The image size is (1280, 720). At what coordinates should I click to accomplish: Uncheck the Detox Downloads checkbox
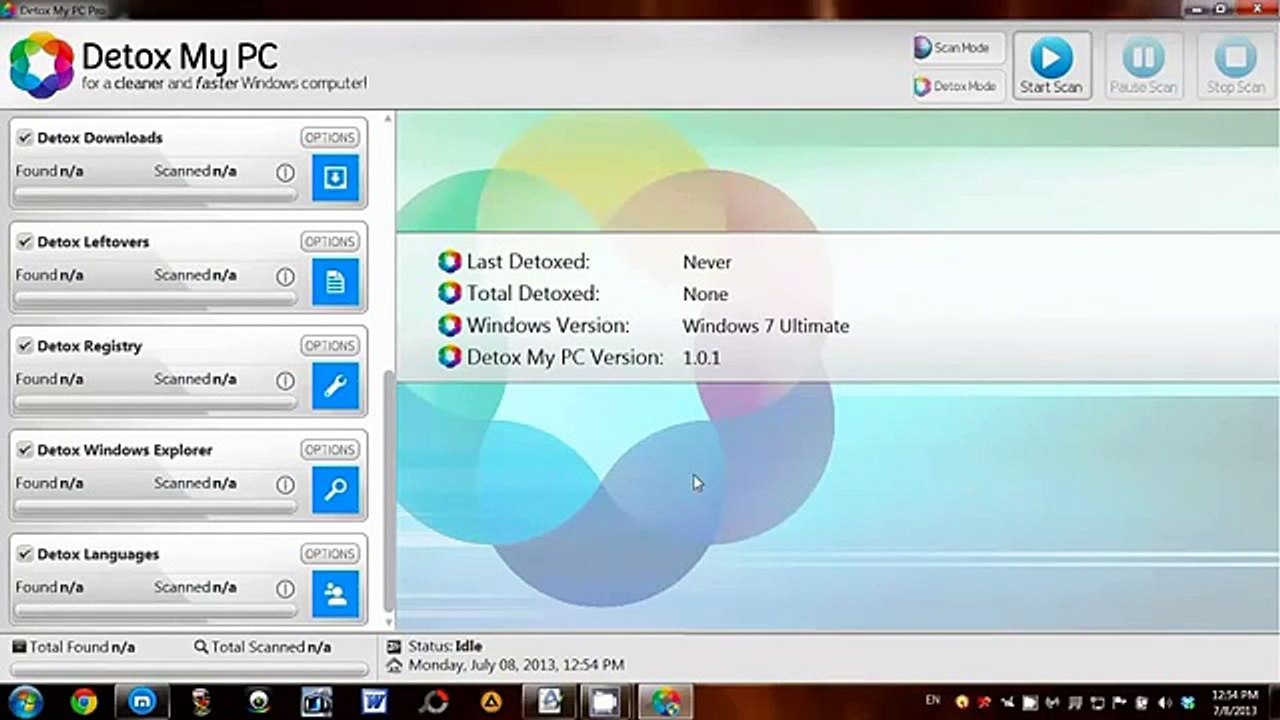pyautogui.click(x=25, y=138)
